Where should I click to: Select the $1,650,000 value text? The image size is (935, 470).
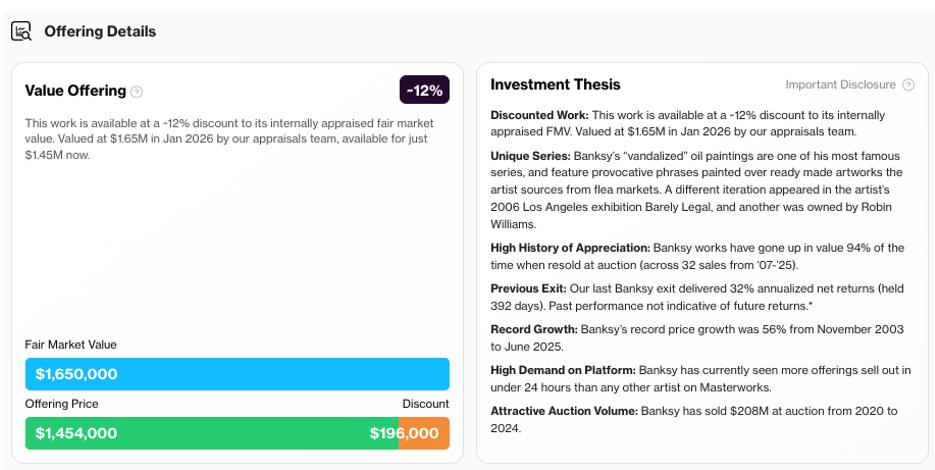76,374
